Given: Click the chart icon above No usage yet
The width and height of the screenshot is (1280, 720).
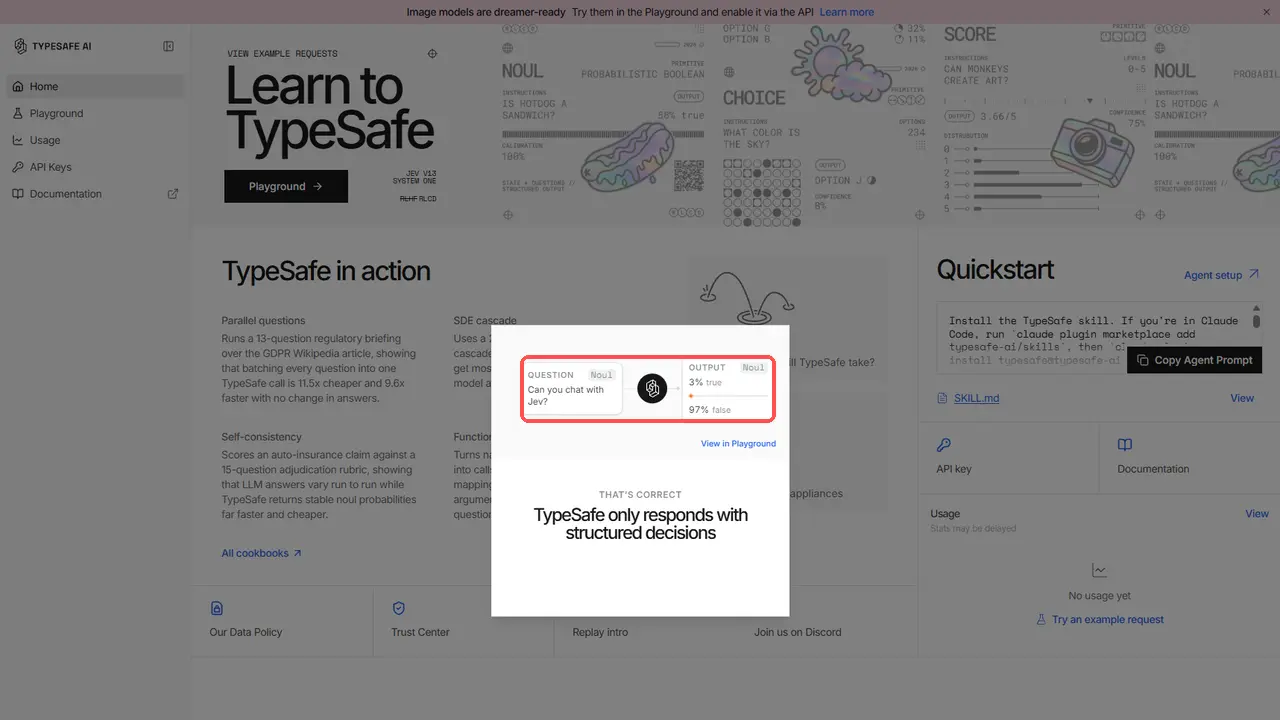Looking at the screenshot, I should tap(1100, 571).
